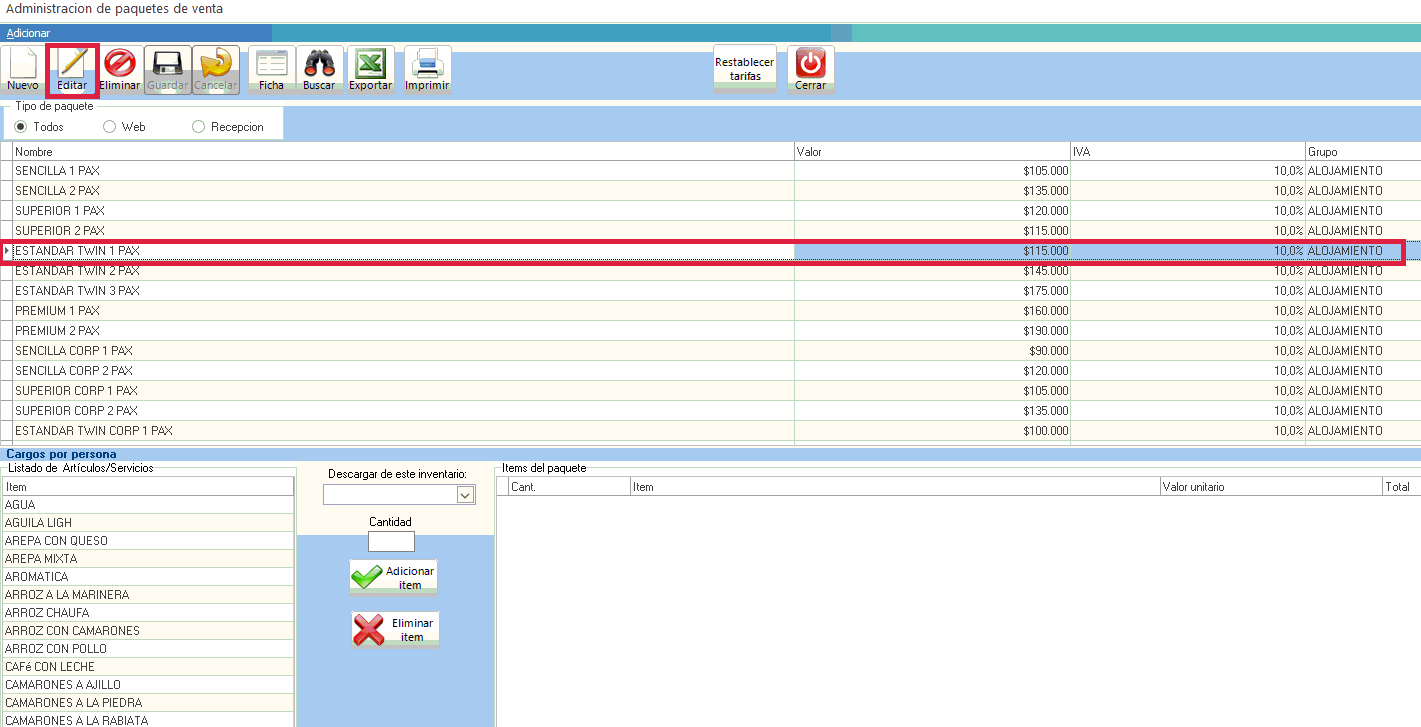This screenshot has height=727, width=1421.
Task: Sort by the Nombre column header
Action: (x=400, y=152)
